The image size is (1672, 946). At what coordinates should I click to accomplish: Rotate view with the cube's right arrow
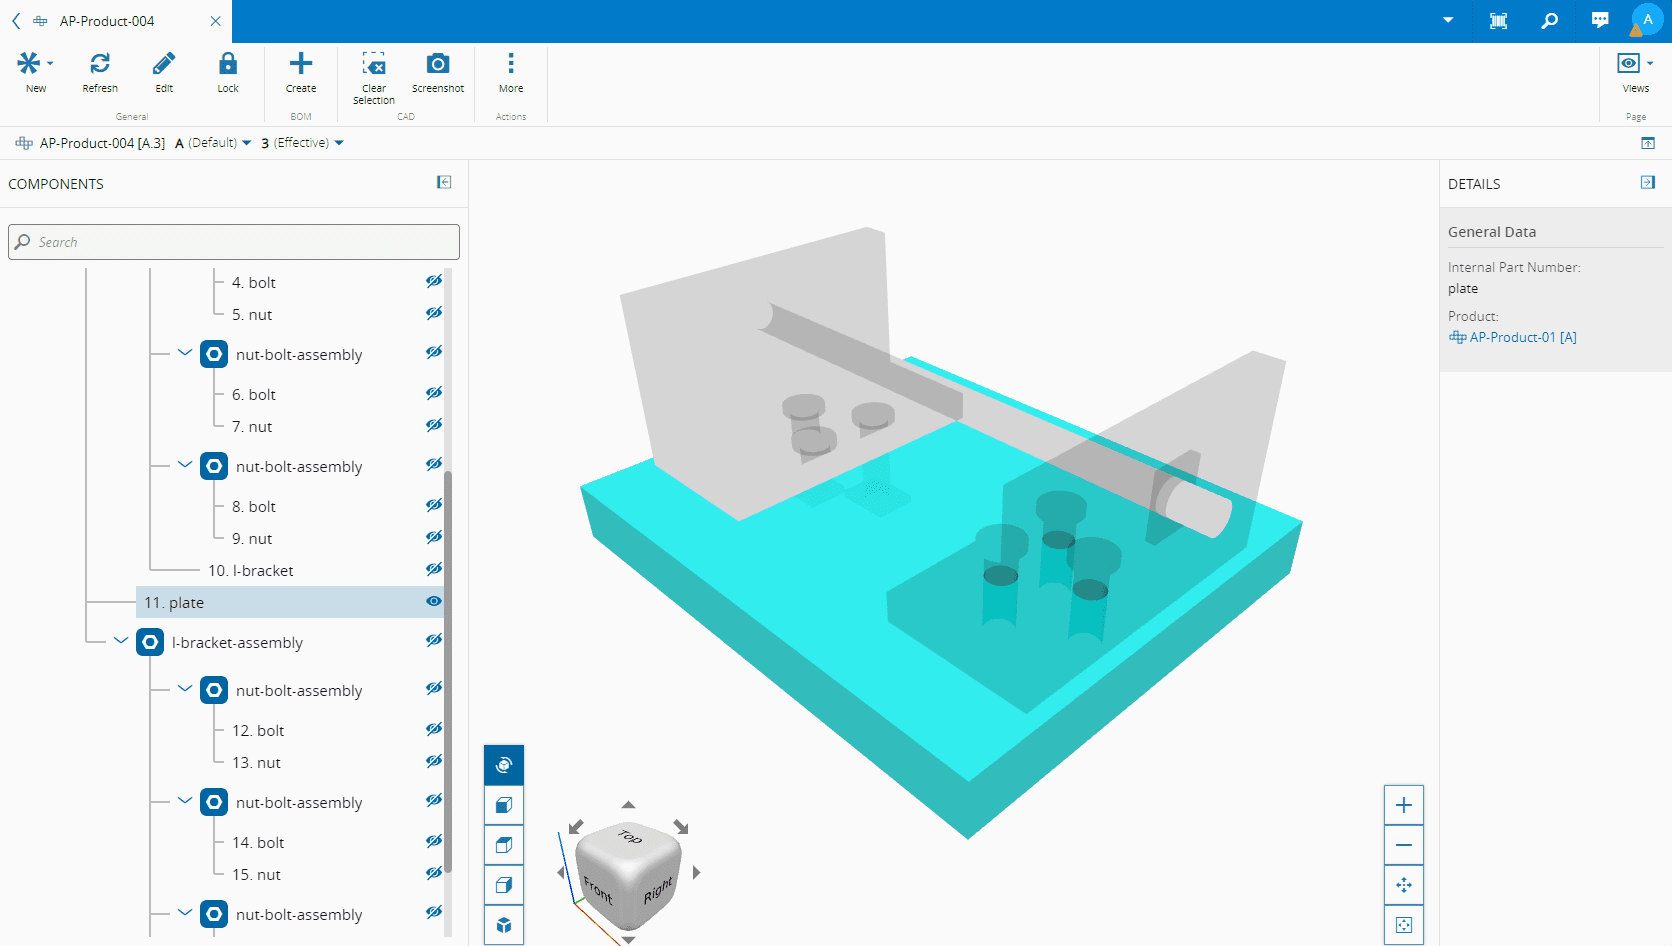point(697,872)
